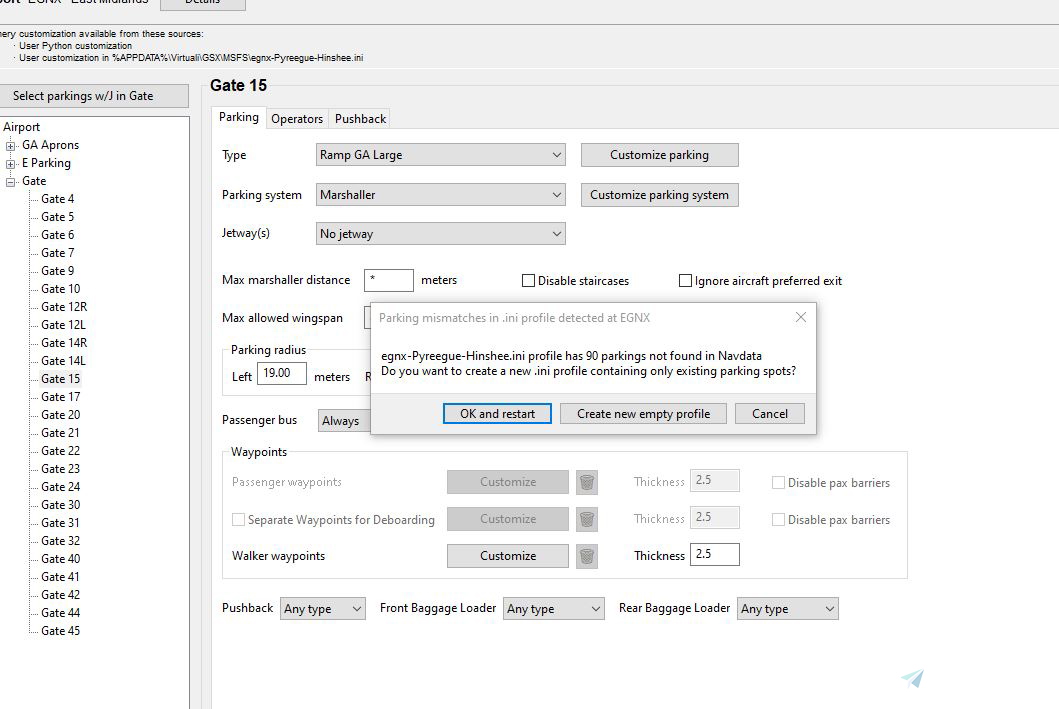Click trash icon next to deboarding waypoints Customize
This screenshot has height=709, width=1059.
587,518
